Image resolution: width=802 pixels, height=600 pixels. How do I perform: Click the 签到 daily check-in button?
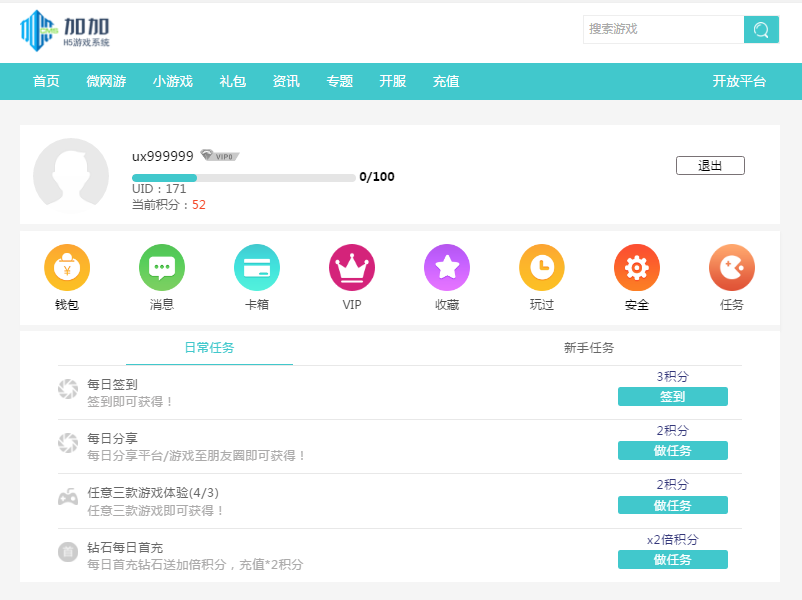click(x=672, y=397)
